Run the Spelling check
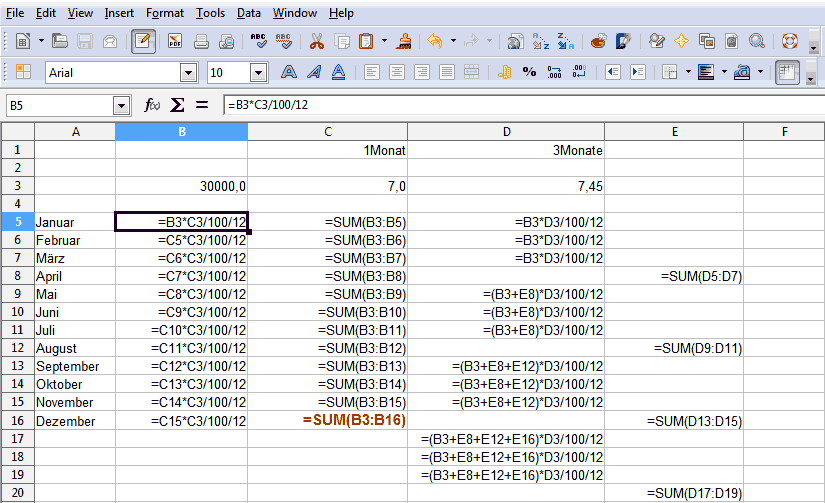825x503 pixels. tap(258, 41)
